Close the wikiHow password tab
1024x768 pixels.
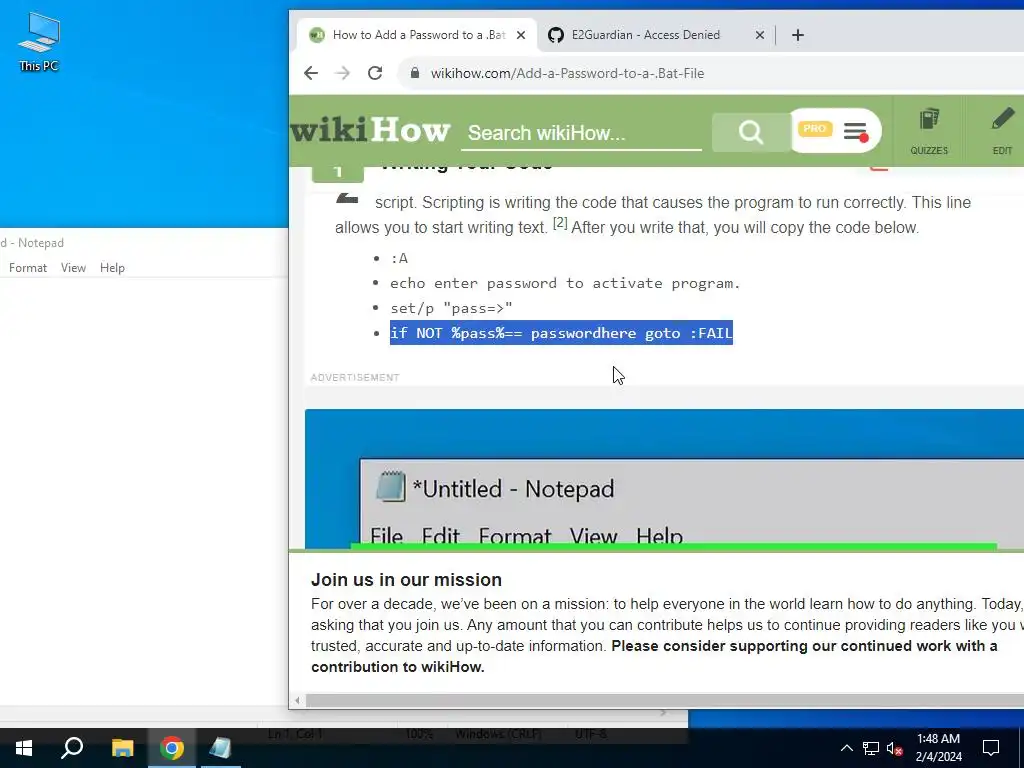click(x=520, y=35)
